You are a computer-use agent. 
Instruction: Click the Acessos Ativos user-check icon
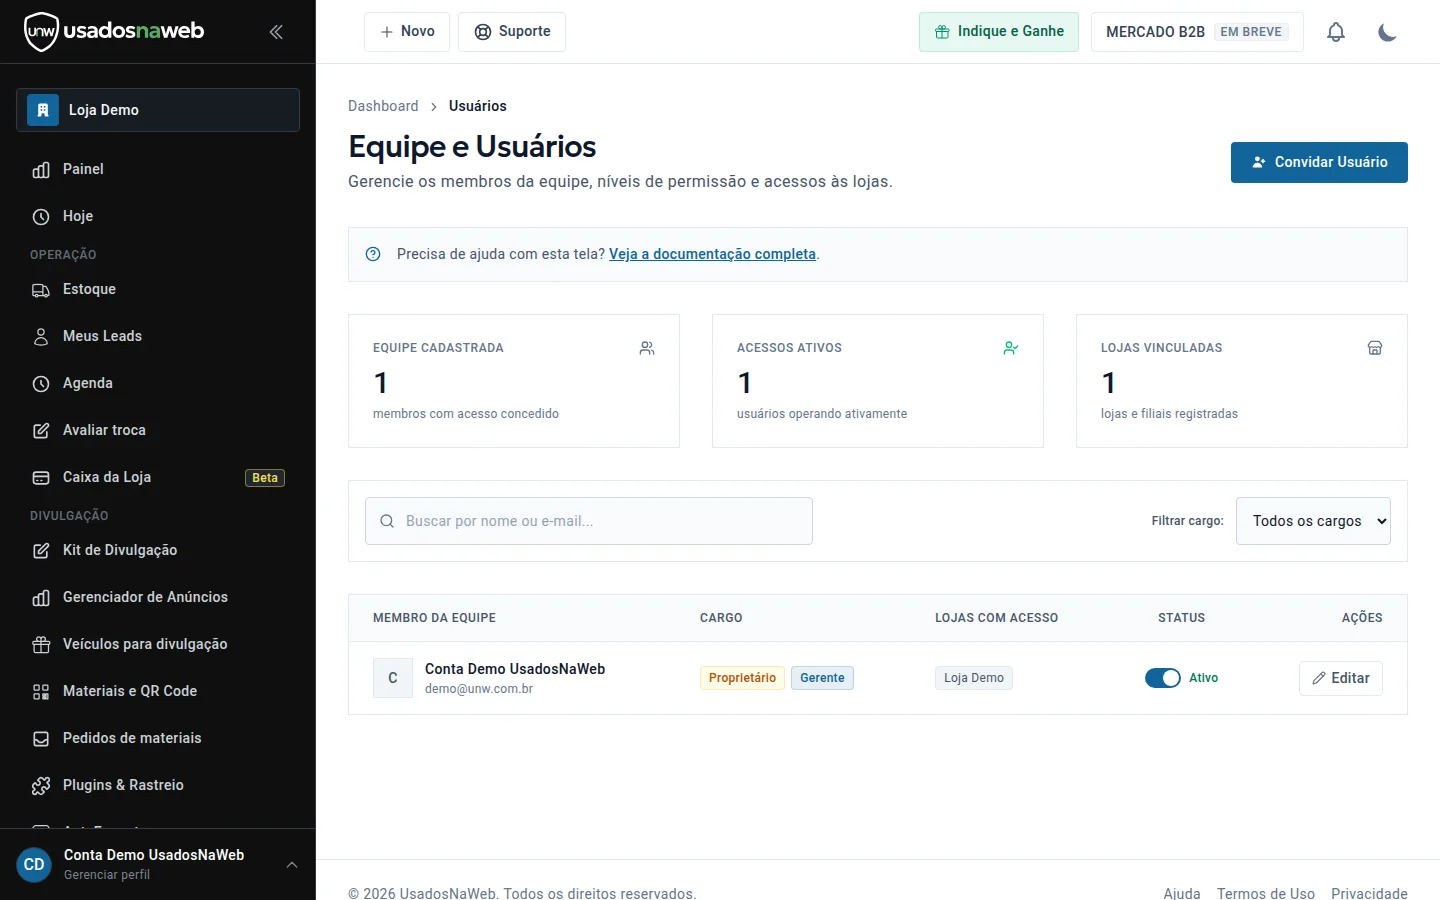pyautogui.click(x=1011, y=348)
